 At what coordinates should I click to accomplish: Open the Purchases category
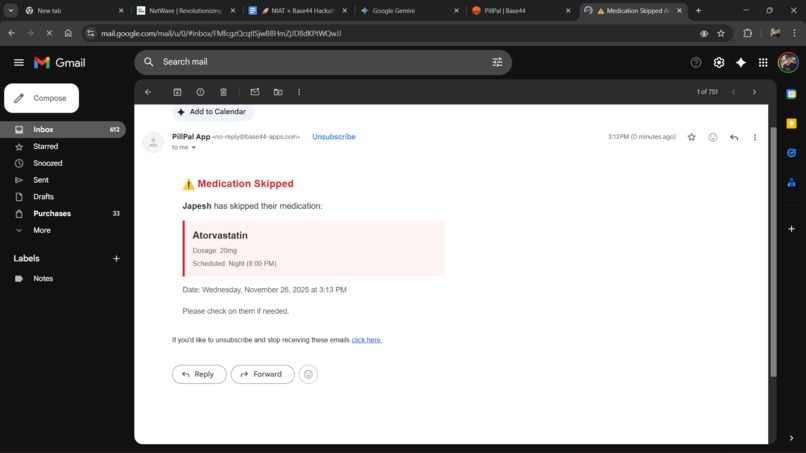63,213
